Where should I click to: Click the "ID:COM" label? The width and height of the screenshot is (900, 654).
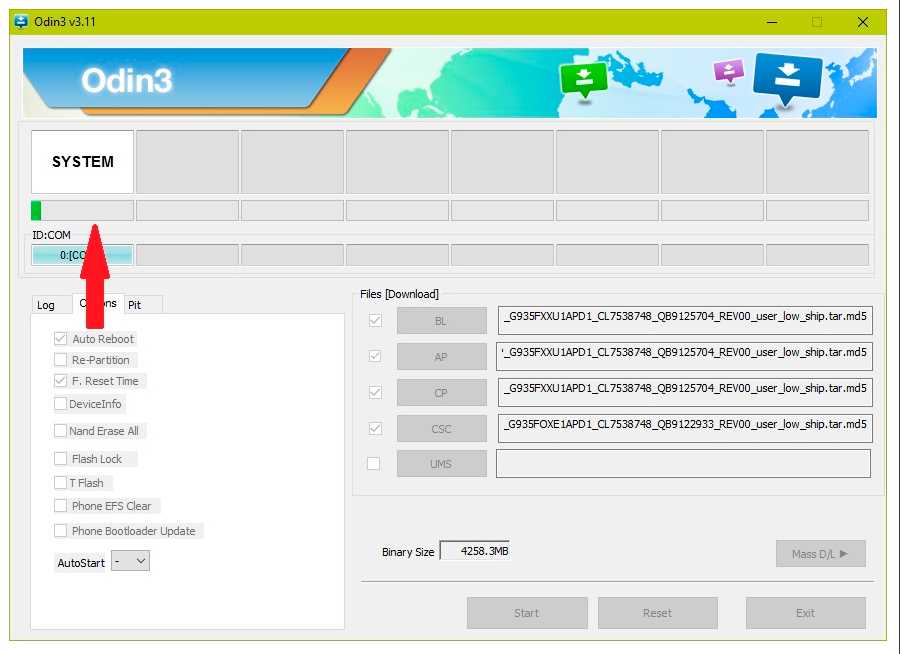(52, 235)
